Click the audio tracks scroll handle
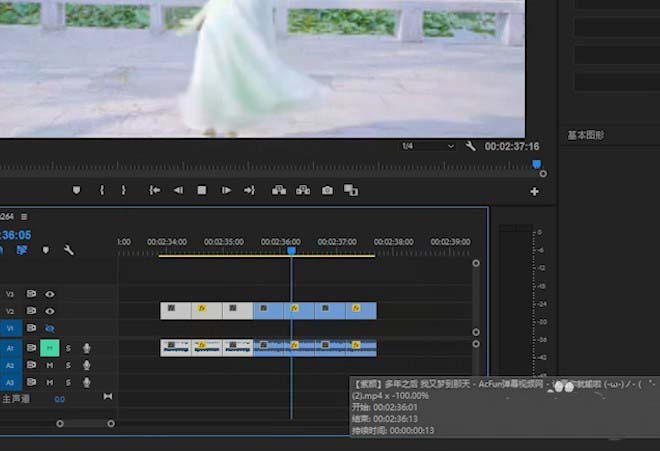The height and width of the screenshot is (451, 660). point(476,344)
